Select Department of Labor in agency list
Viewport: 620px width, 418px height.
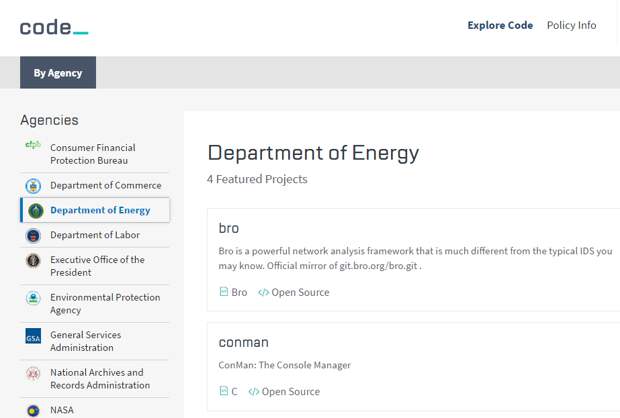95,235
